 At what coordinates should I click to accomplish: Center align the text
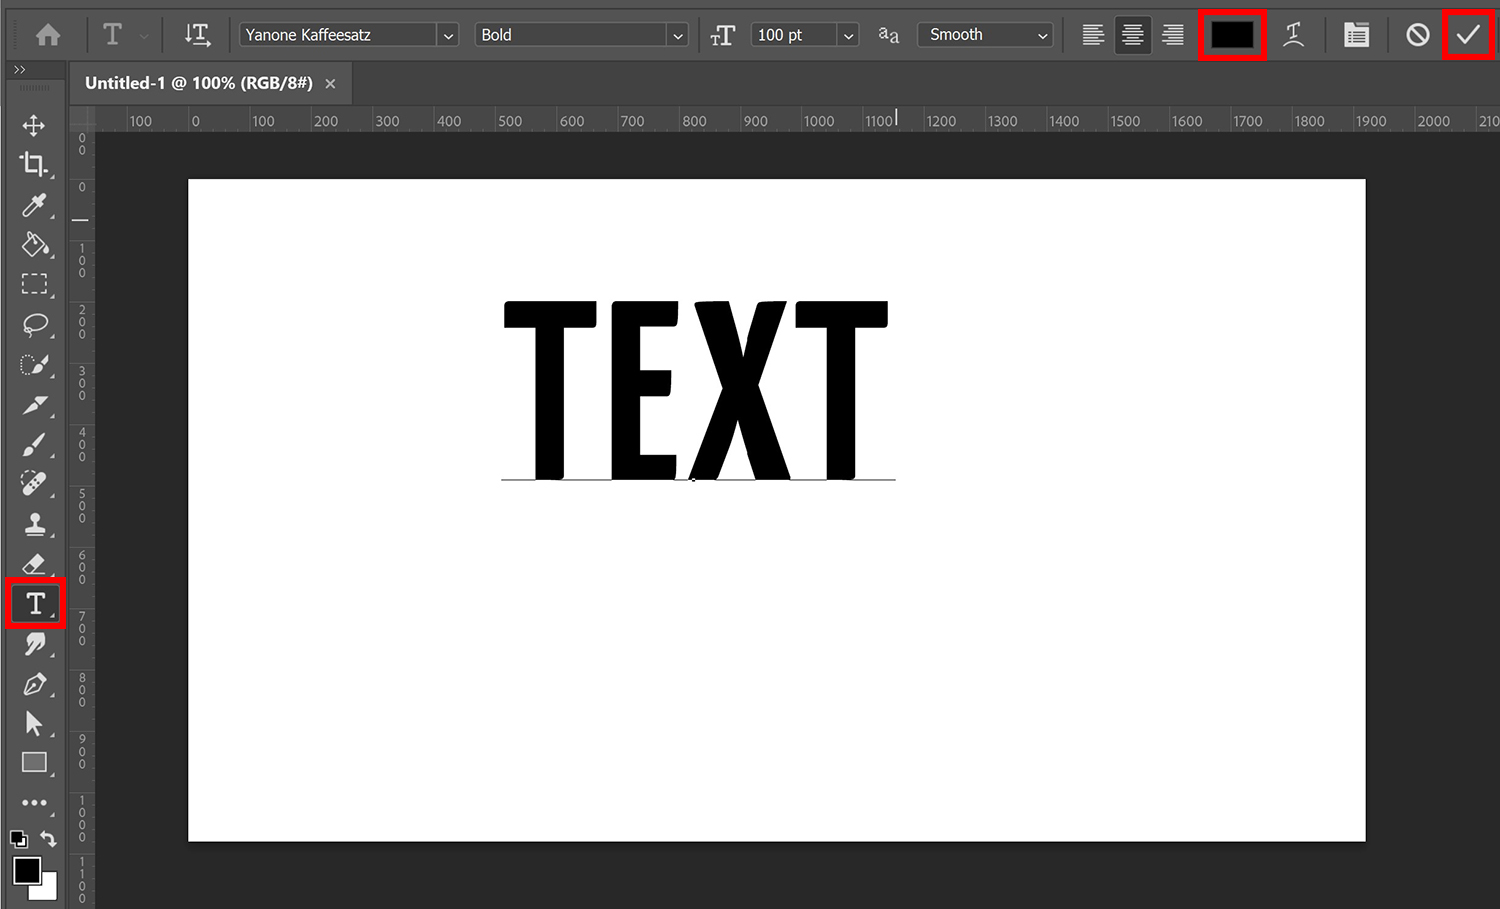pos(1132,34)
